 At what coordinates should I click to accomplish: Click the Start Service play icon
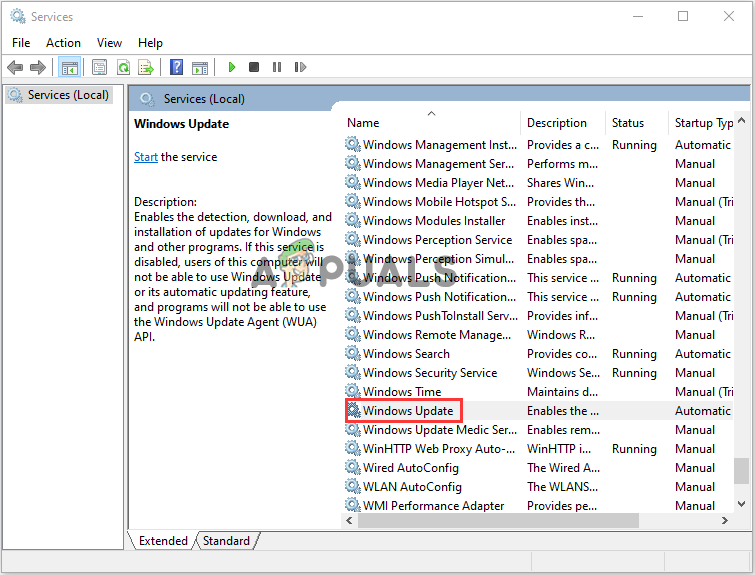click(x=232, y=67)
